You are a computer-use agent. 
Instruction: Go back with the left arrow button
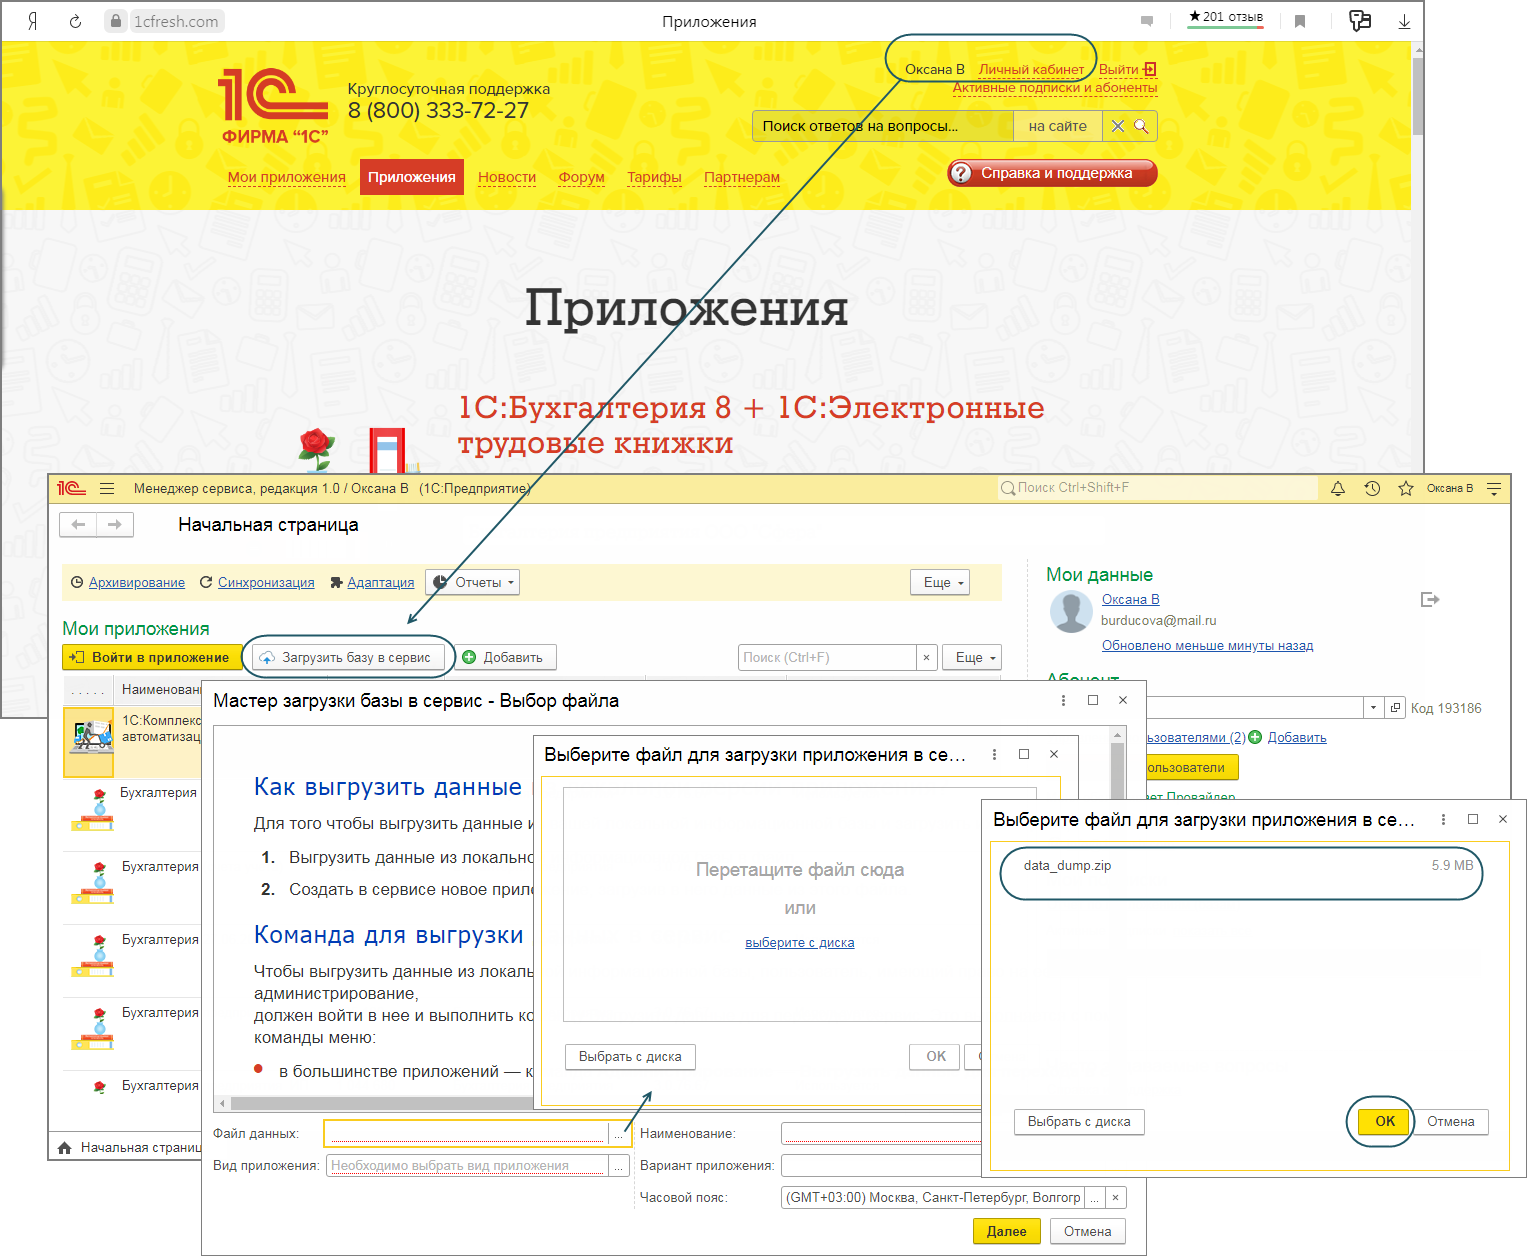(78, 524)
